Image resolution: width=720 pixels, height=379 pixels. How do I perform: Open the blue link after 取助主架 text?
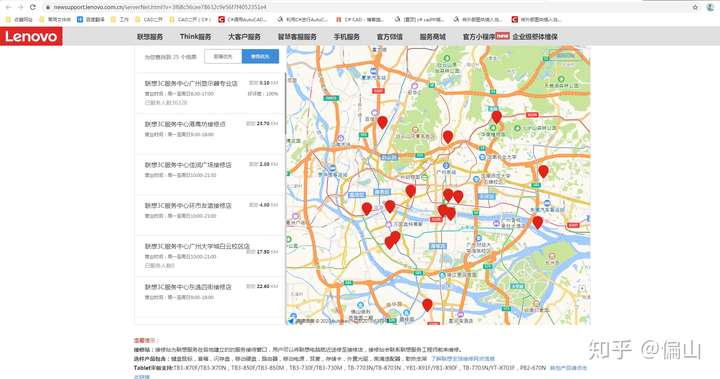coord(463,359)
